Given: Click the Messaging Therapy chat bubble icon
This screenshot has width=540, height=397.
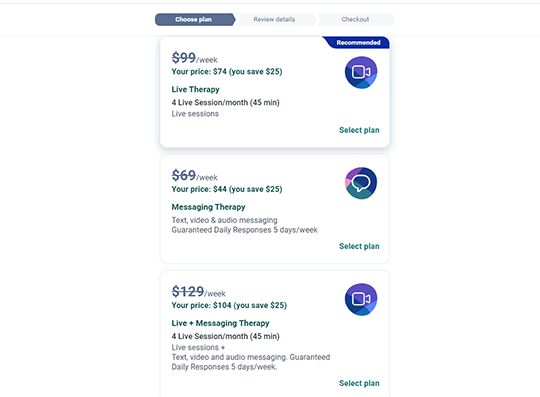Looking at the screenshot, I should [361, 183].
